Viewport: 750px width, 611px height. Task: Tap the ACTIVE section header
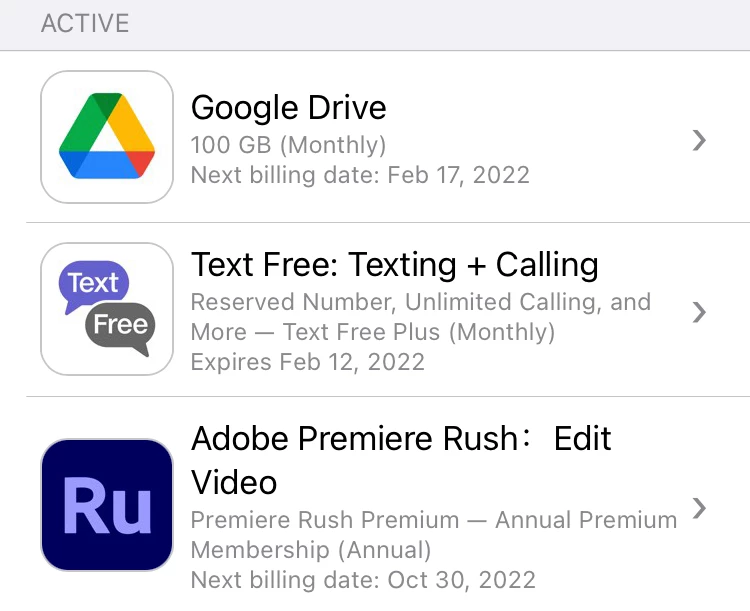pyautogui.click(x=85, y=23)
